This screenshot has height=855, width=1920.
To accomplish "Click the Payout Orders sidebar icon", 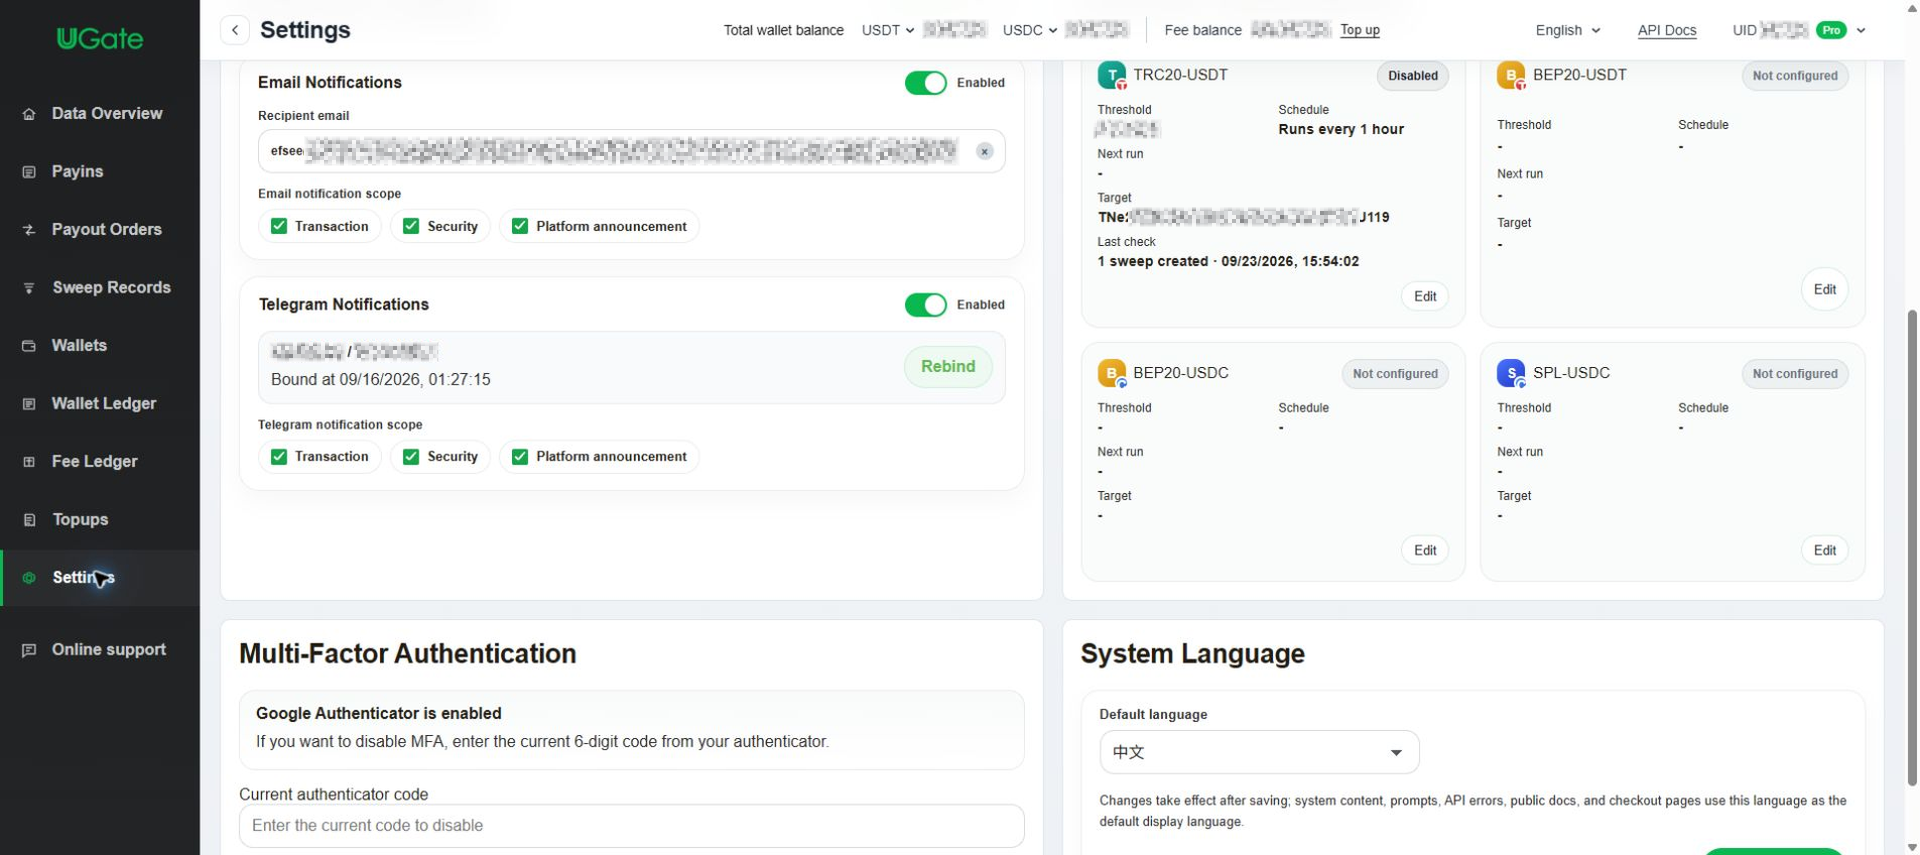I will tap(29, 230).
